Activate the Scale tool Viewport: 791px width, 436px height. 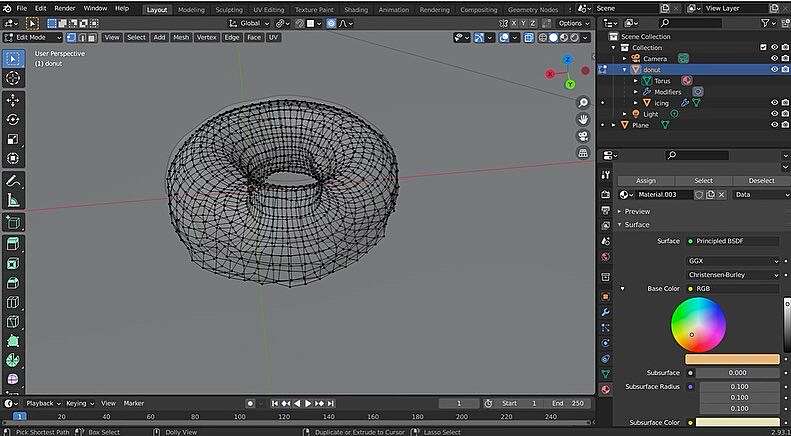[x=14, y=139]
